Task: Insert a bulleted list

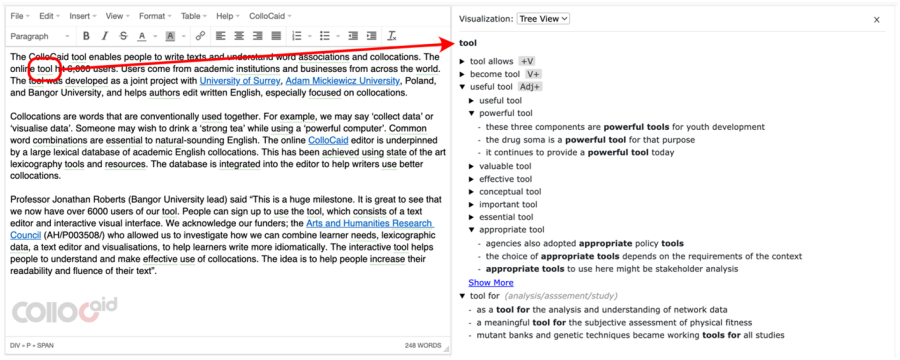Action: click(325, 36)
